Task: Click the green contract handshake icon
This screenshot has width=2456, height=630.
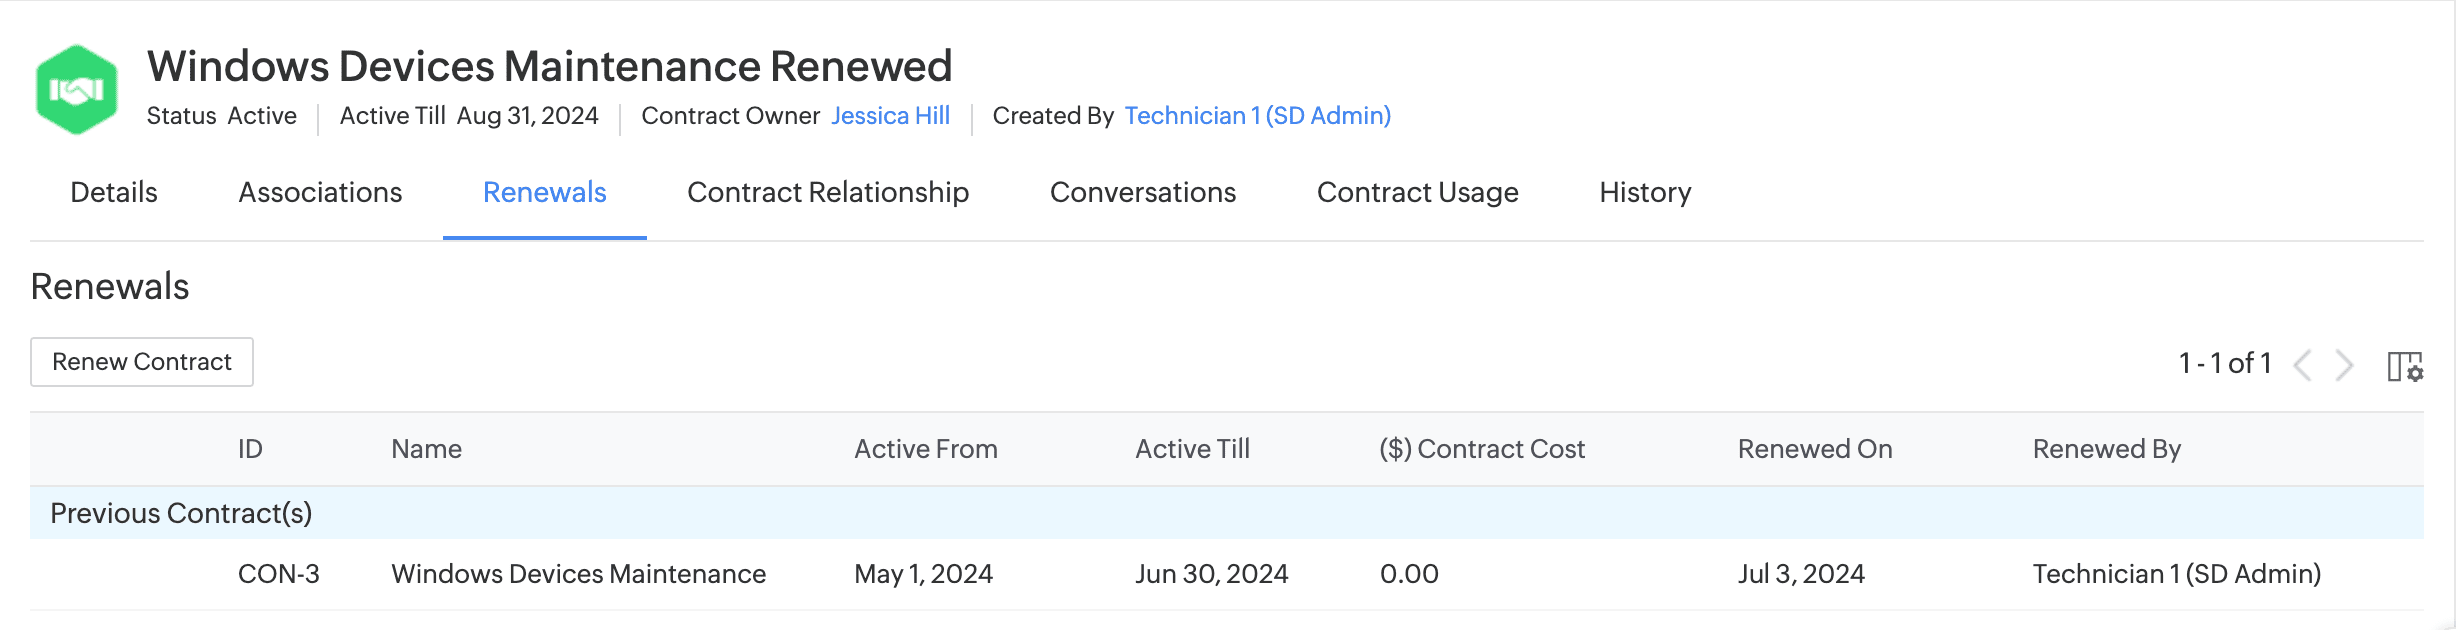Action: pyautogui.click(x=77, y=90)
